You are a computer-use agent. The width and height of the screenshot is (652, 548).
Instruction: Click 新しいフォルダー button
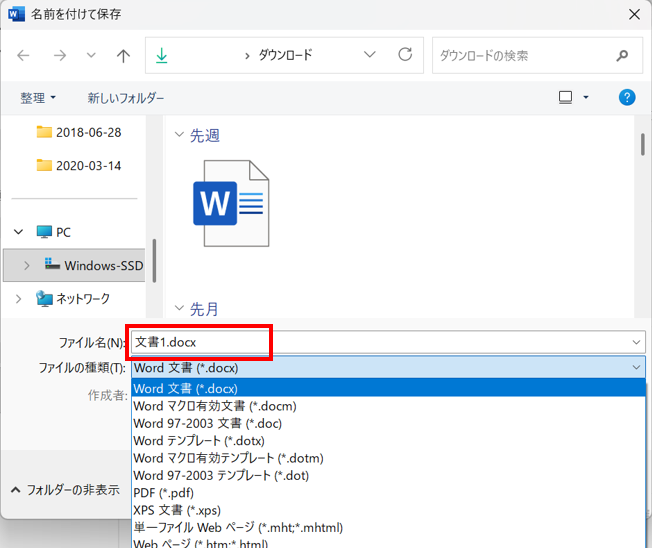point(126,98)
